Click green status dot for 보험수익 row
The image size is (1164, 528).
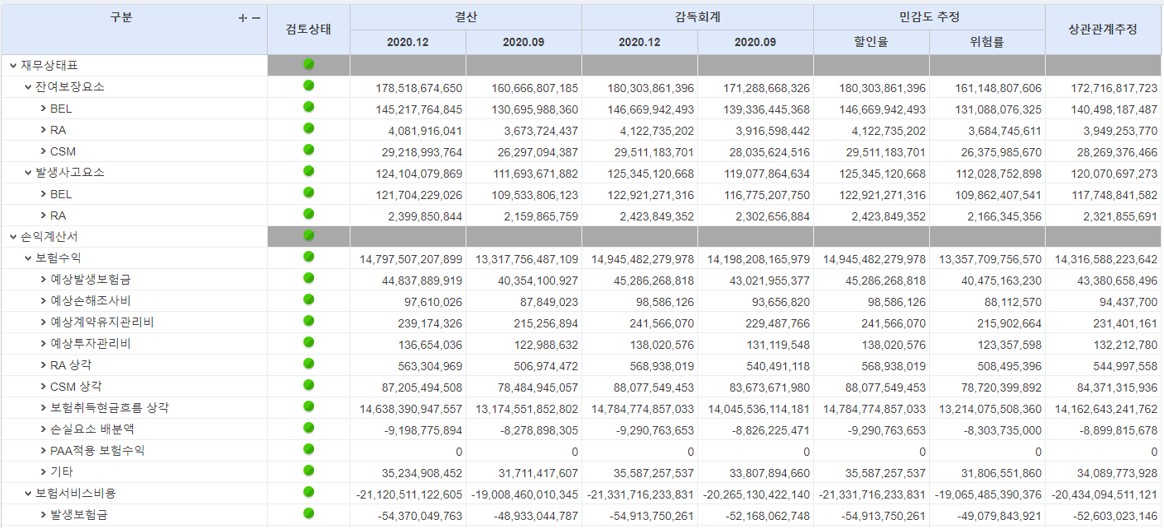coord(309,257)
